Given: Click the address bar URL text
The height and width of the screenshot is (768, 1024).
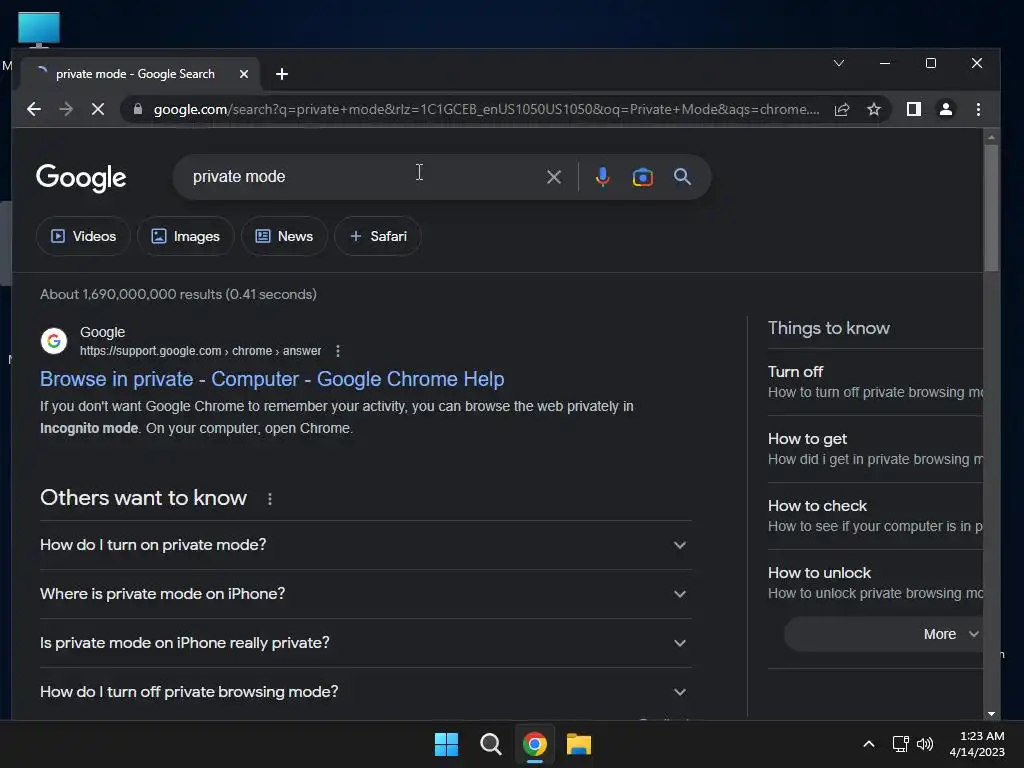Looking at the screenshot, I should coord(487,109).
